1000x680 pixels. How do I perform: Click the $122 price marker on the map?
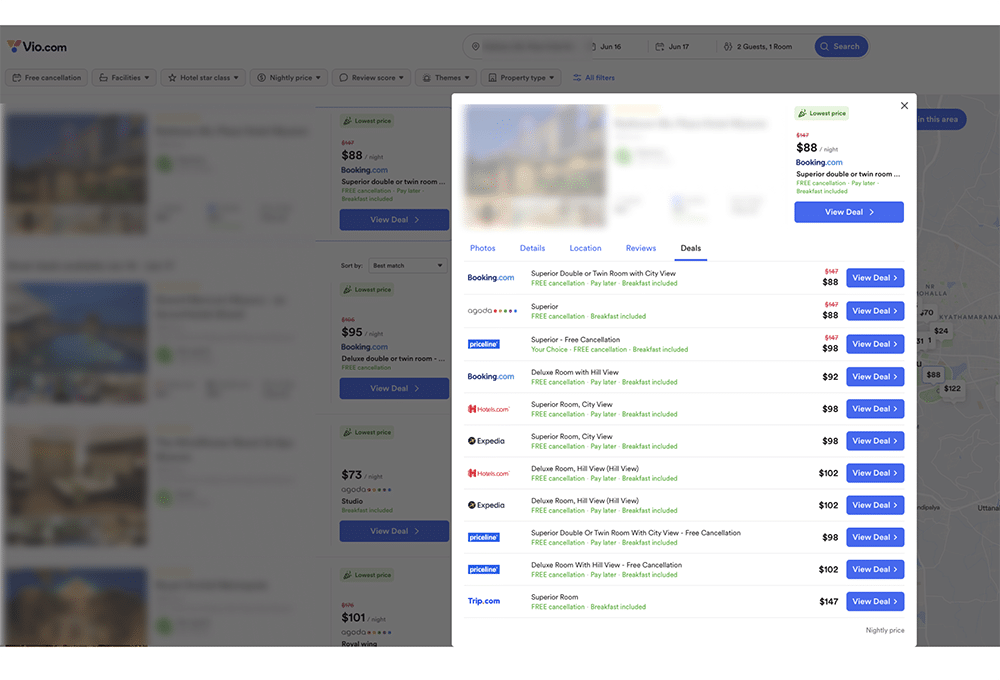click(952, 388)
